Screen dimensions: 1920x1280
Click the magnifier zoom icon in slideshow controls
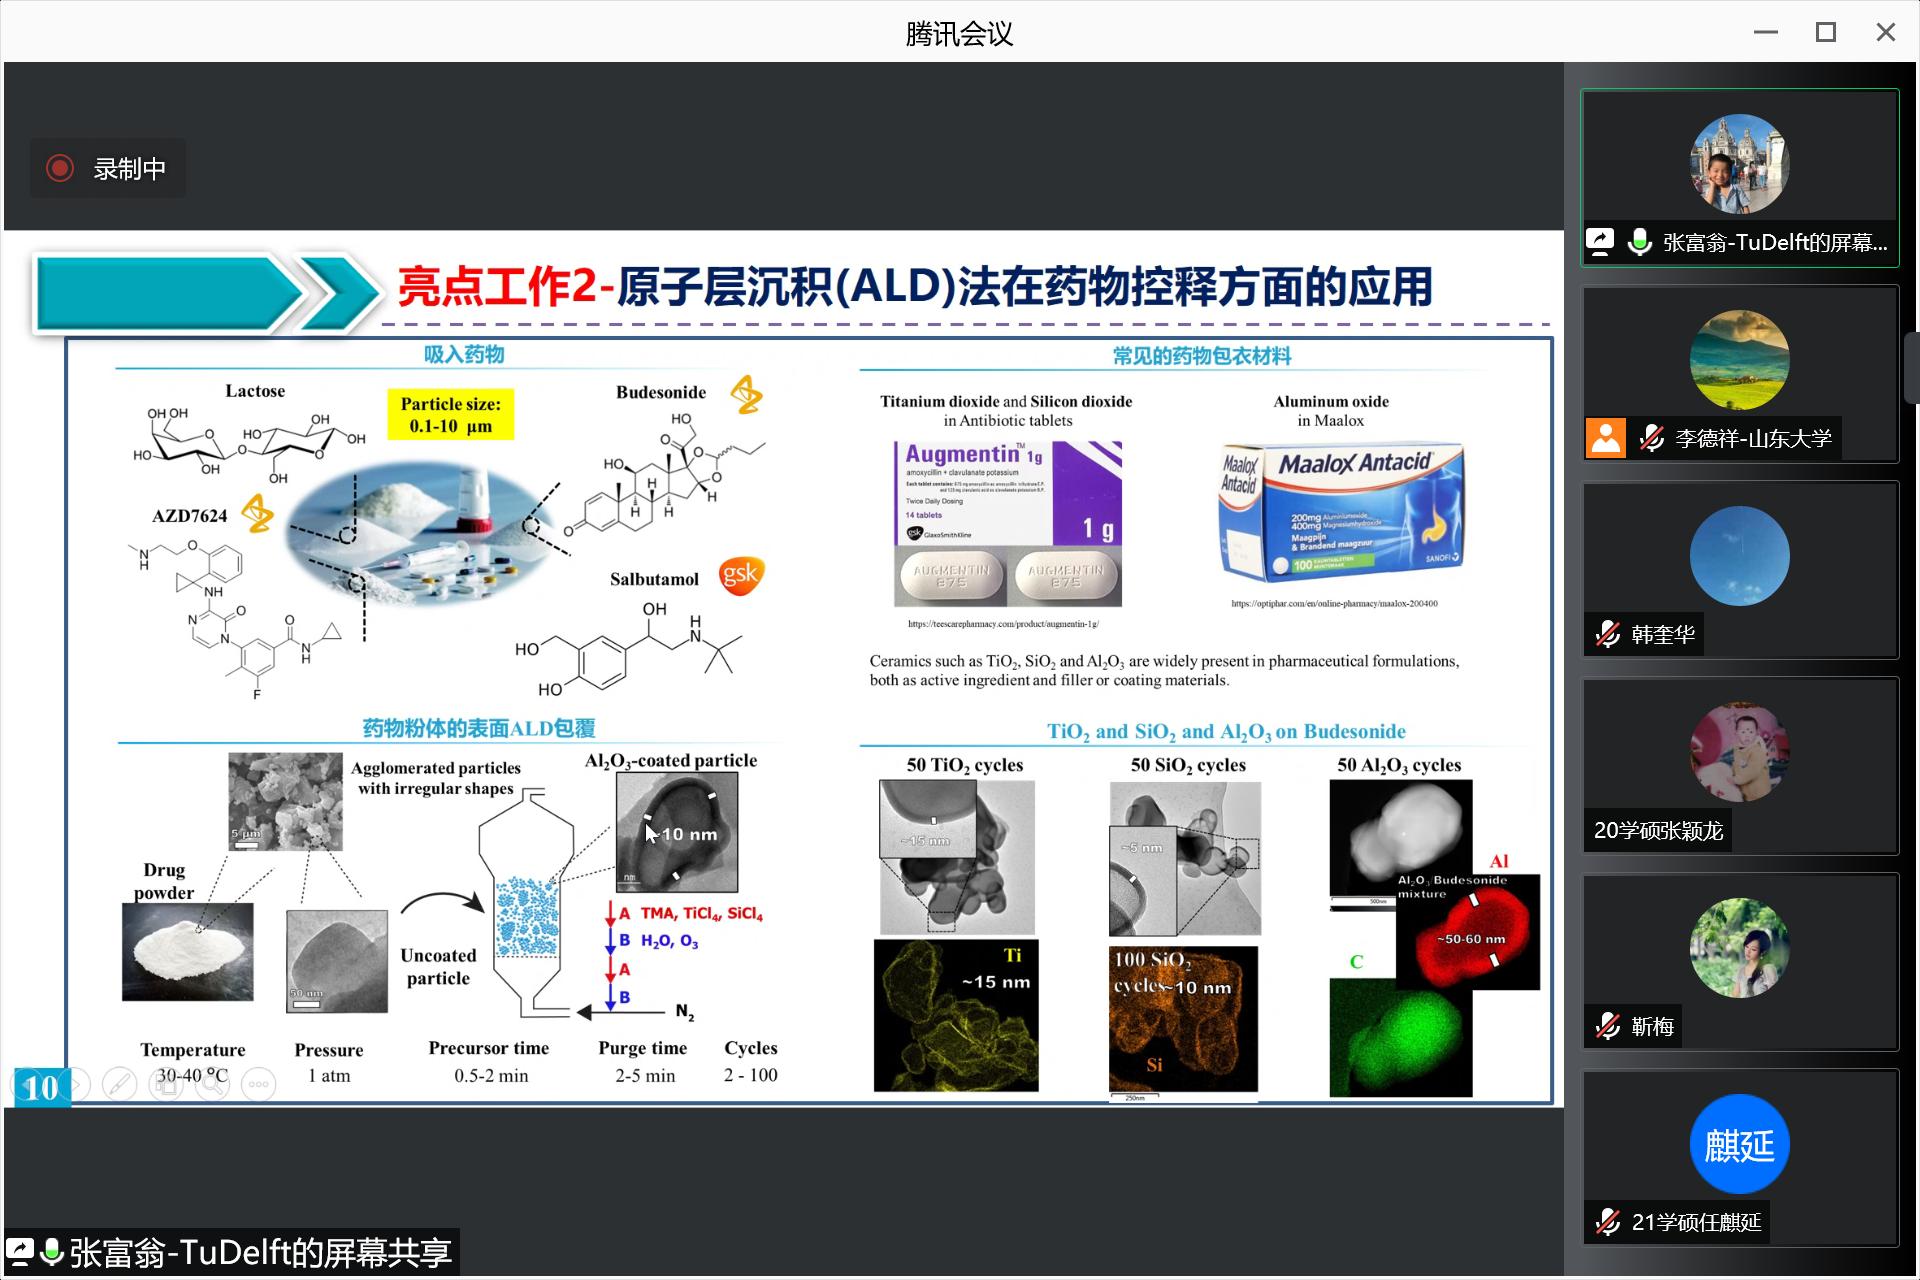pyautogui.click(x=212, y=1084)
